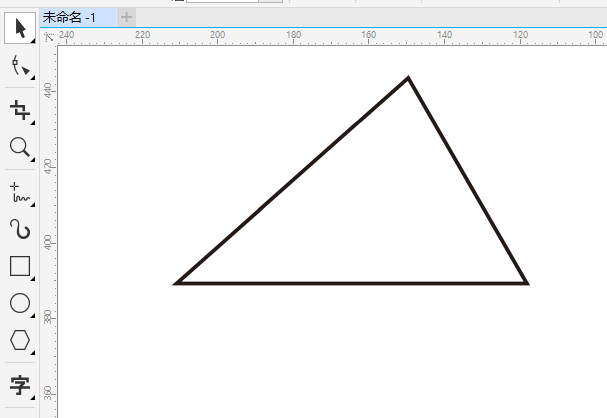Add a new document with plus tab
The height and width of the screenshot is (418, 607).
point(126,17)
